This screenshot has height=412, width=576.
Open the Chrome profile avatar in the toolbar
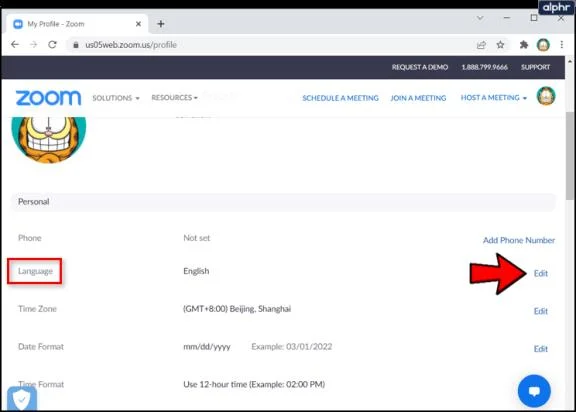pyautogui.click(x=543, y=45)
